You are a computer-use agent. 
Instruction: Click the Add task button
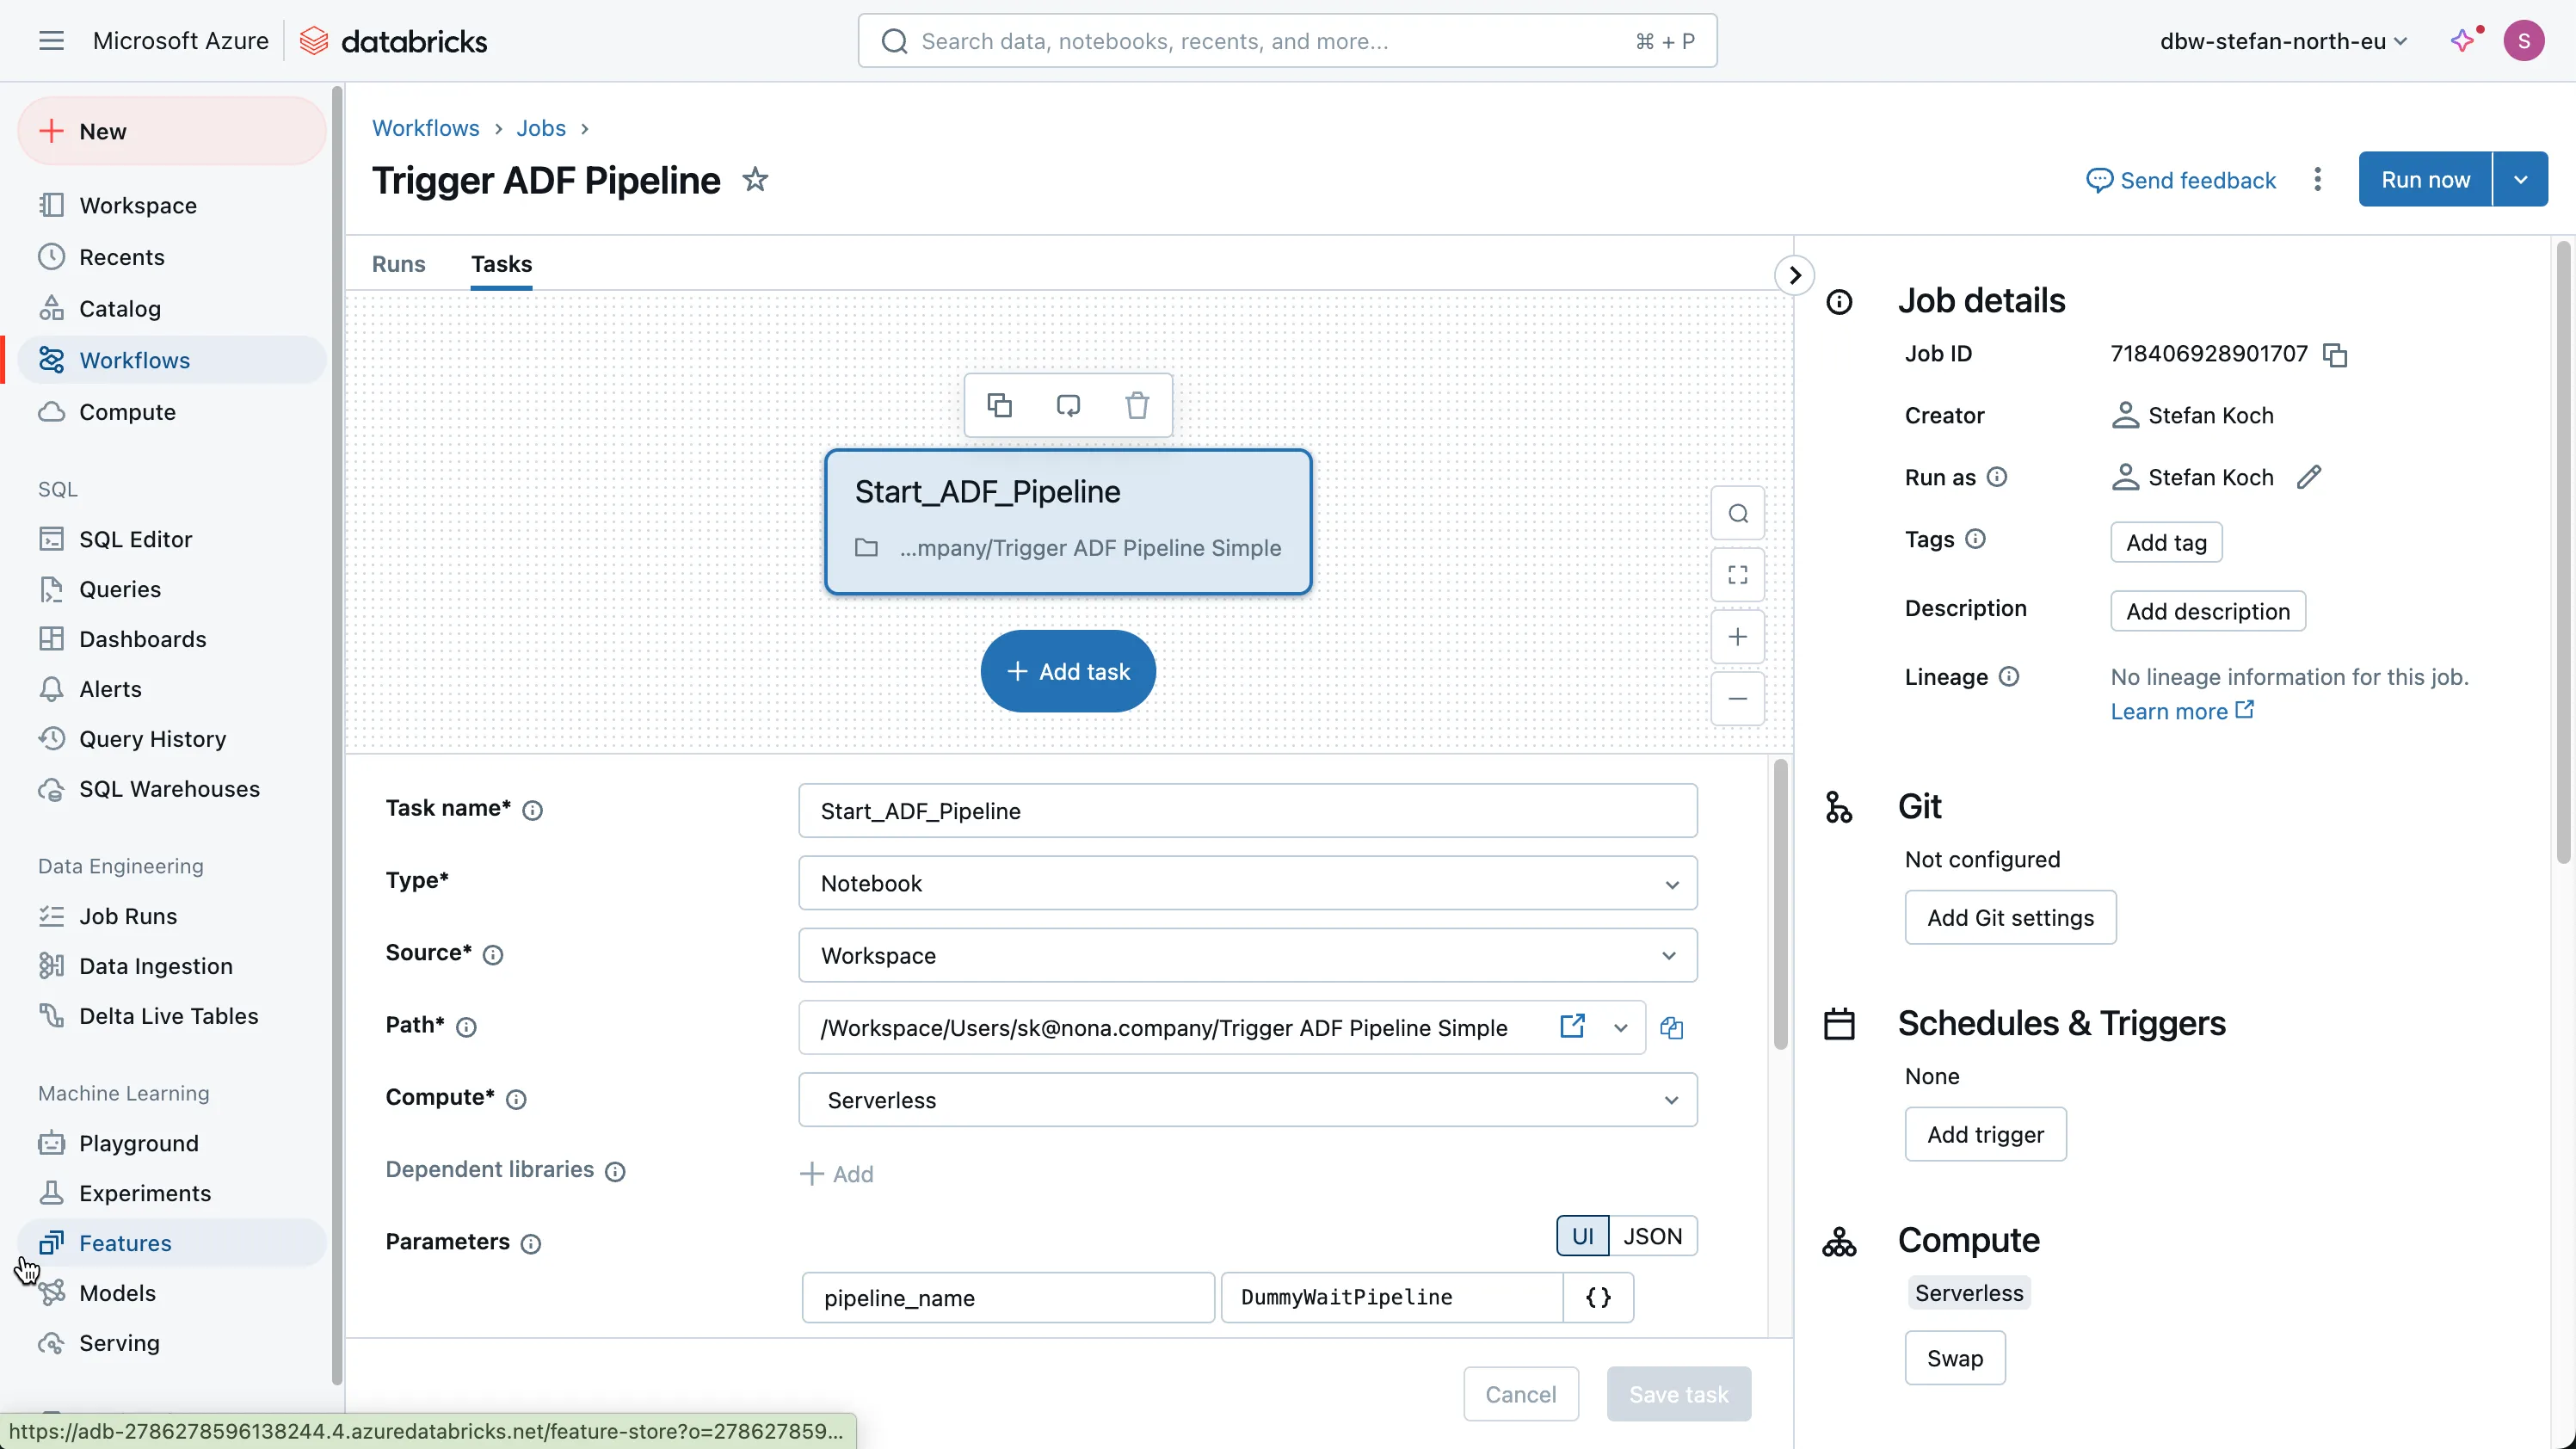coord(1068,671)
